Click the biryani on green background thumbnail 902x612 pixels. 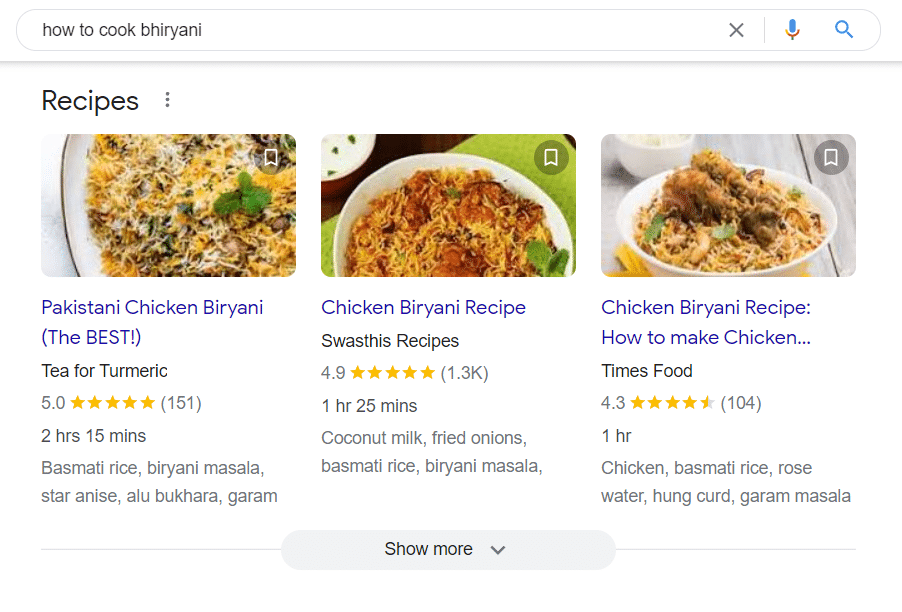pos(448,205)
